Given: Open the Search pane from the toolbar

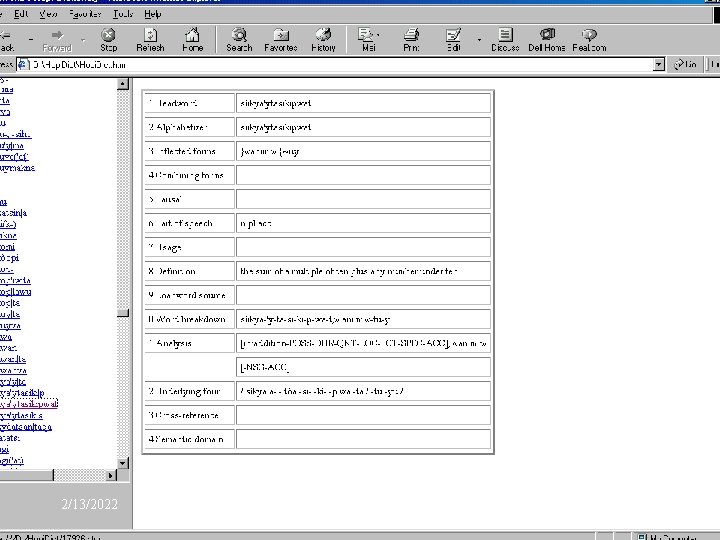Looking at the screenshot, I should (x=239, y=40).
